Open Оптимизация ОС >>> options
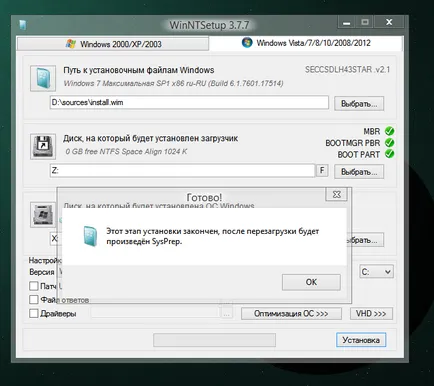The height and width of the screenshot is (386, 434). [291, 314]
